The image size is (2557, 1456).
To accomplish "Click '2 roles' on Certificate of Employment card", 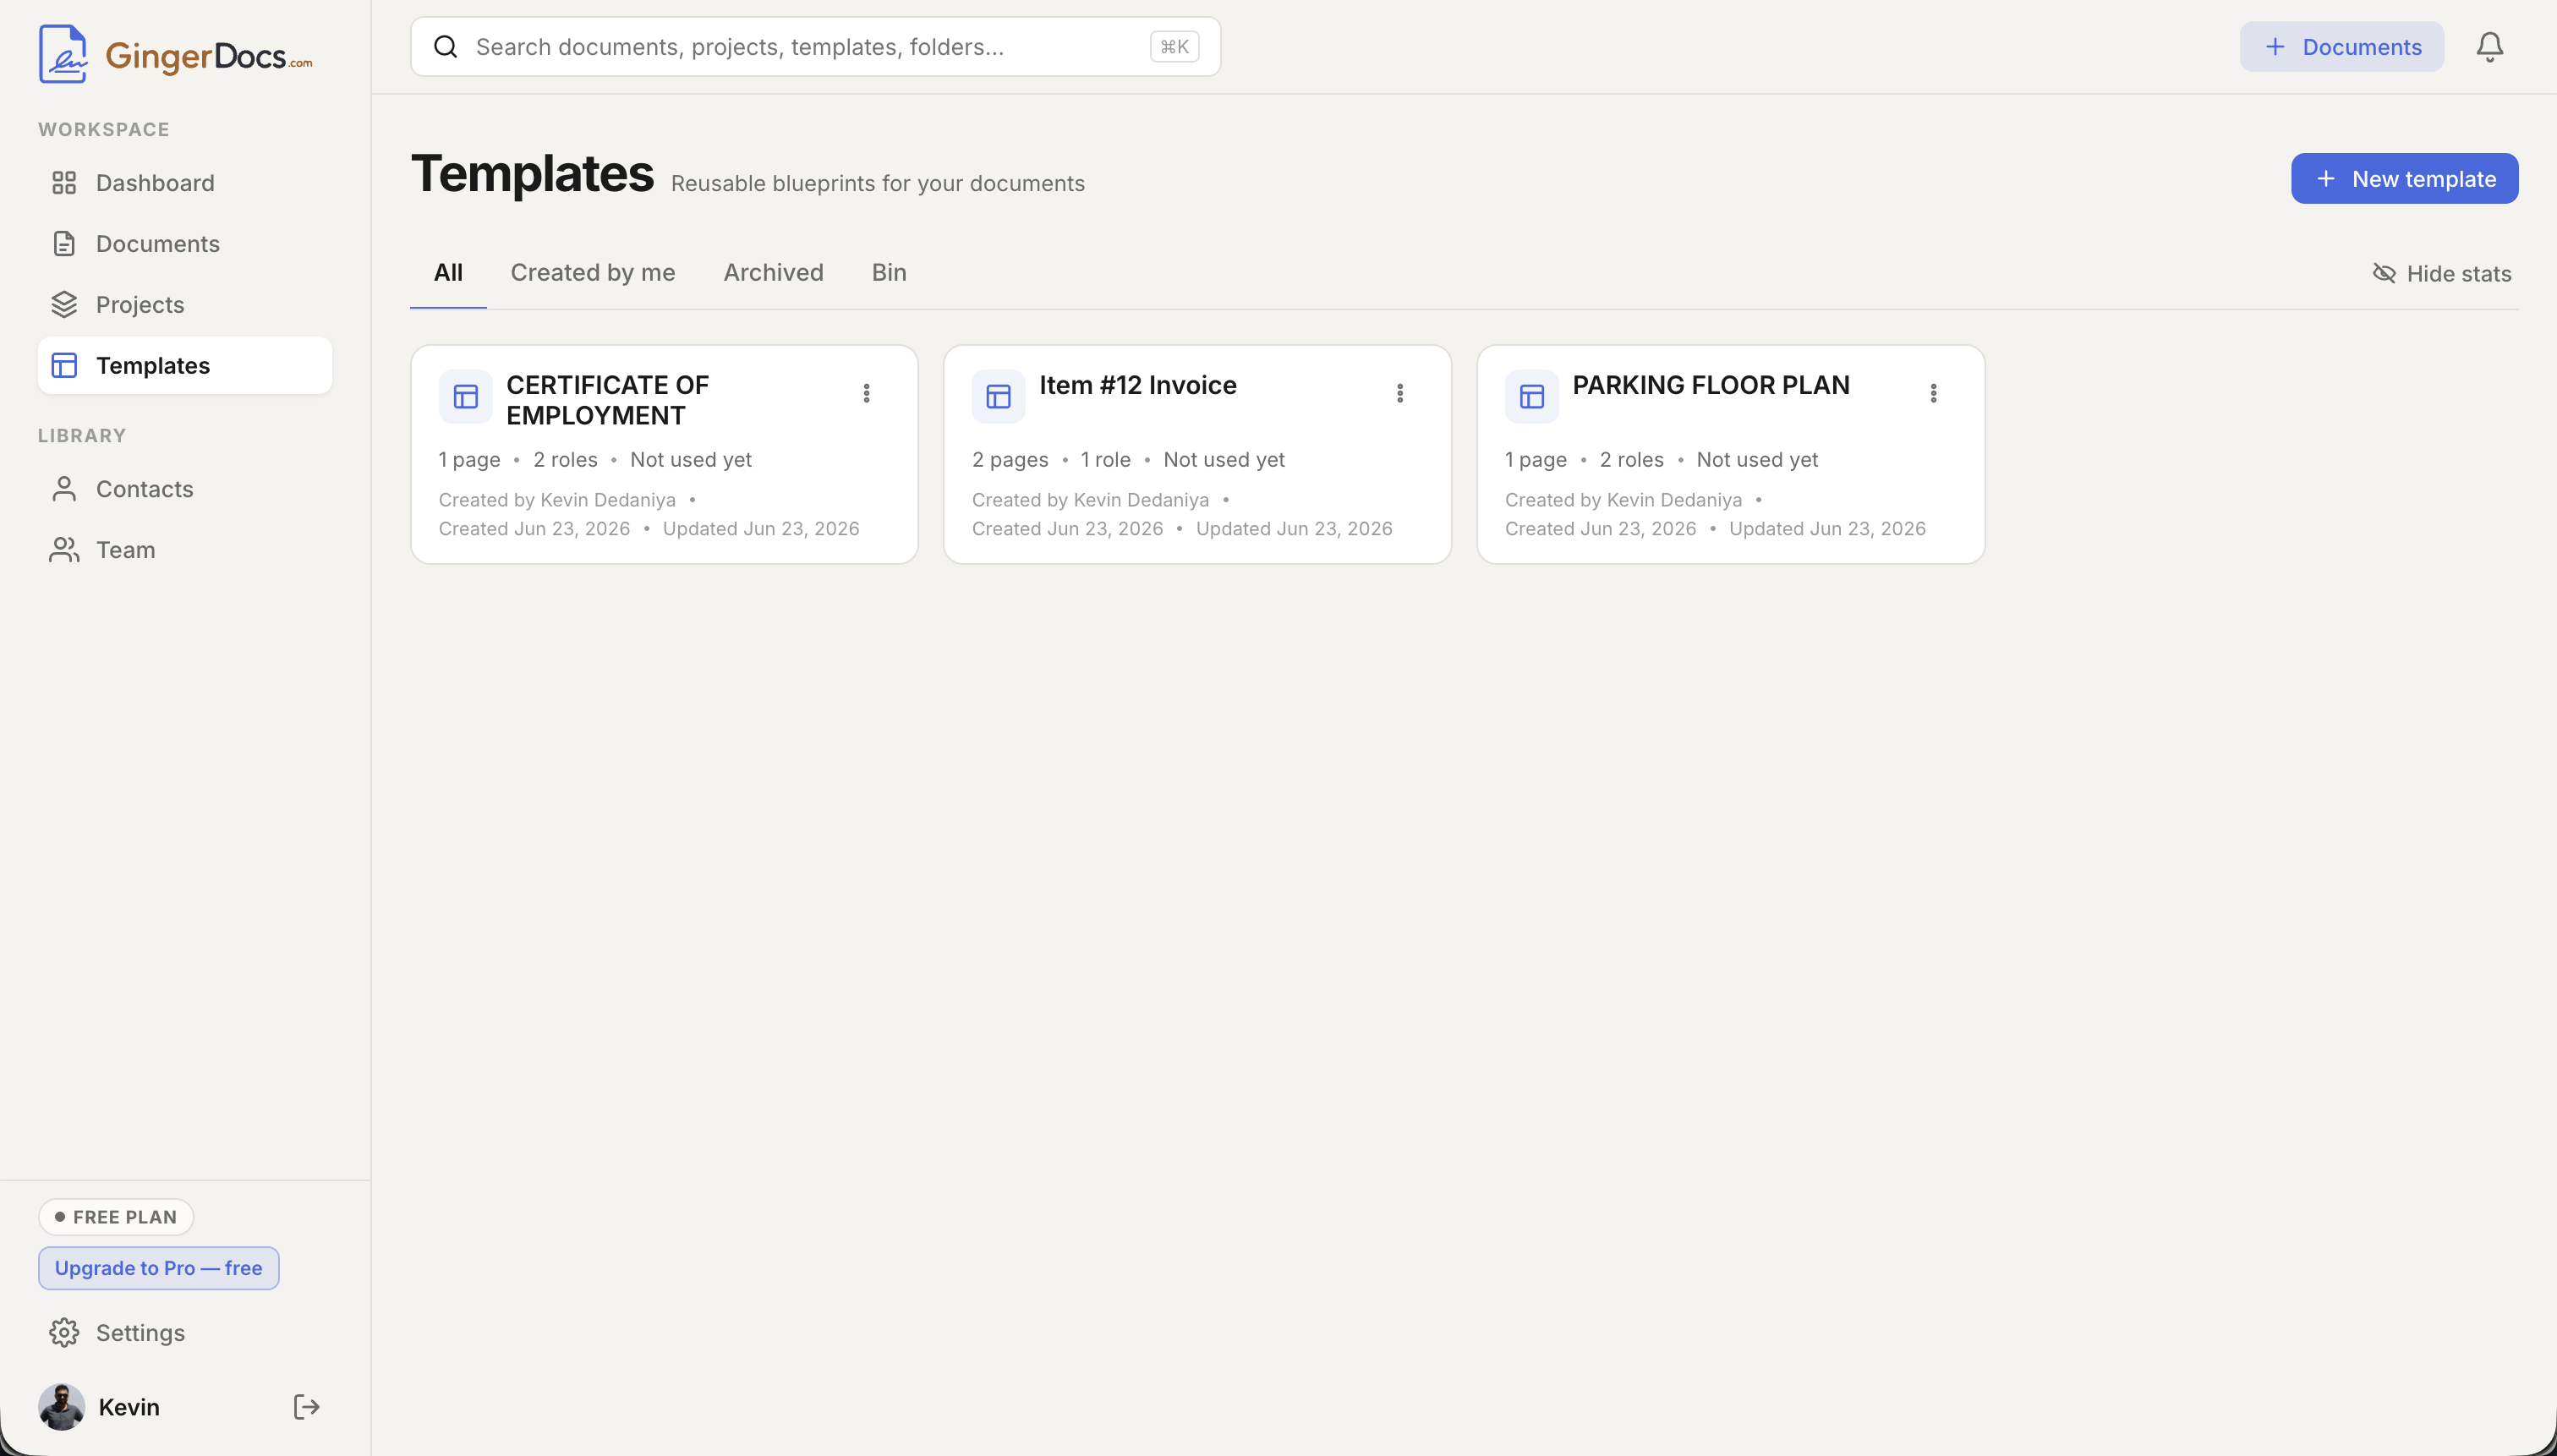I will click(x=565, y=460).
